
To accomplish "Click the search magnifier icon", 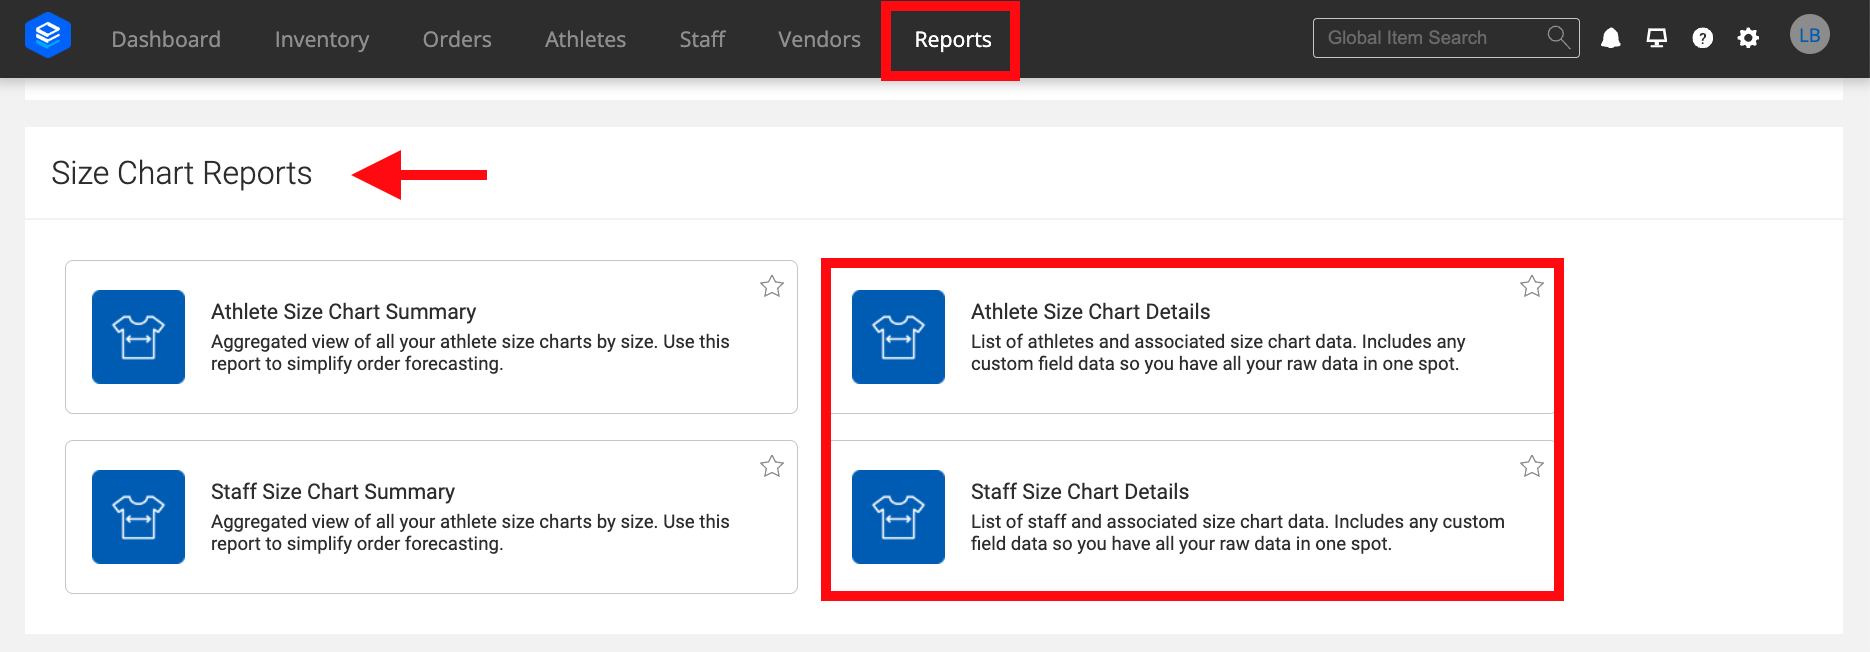I will point(1558,37).
